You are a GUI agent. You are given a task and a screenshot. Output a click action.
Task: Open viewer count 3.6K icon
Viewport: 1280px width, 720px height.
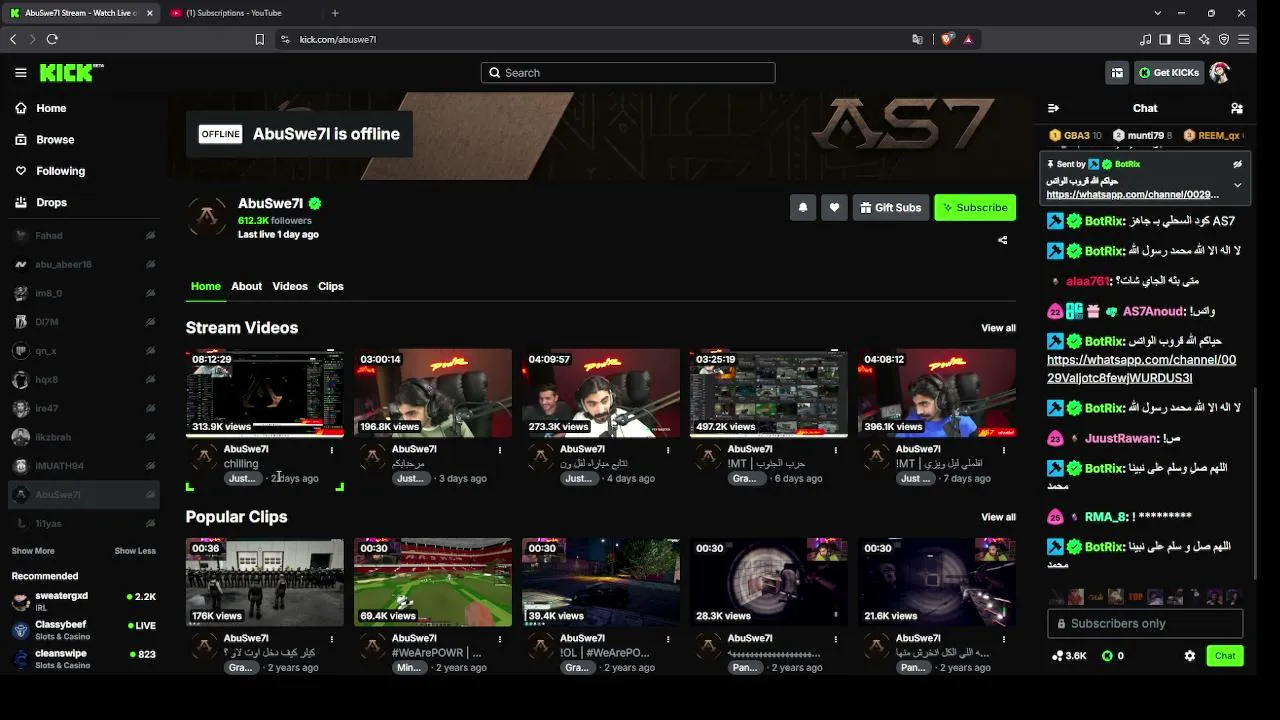click(1069, 656)
